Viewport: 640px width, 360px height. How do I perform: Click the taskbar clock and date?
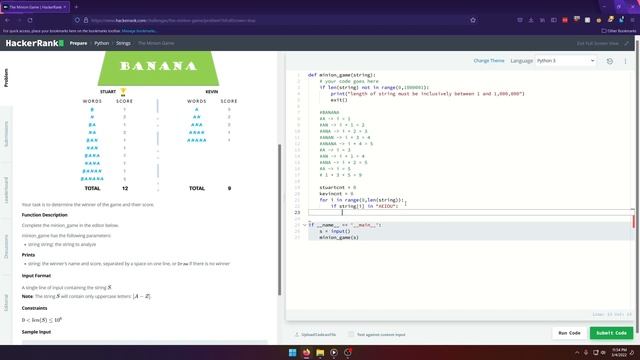click(x=619, y=352)
